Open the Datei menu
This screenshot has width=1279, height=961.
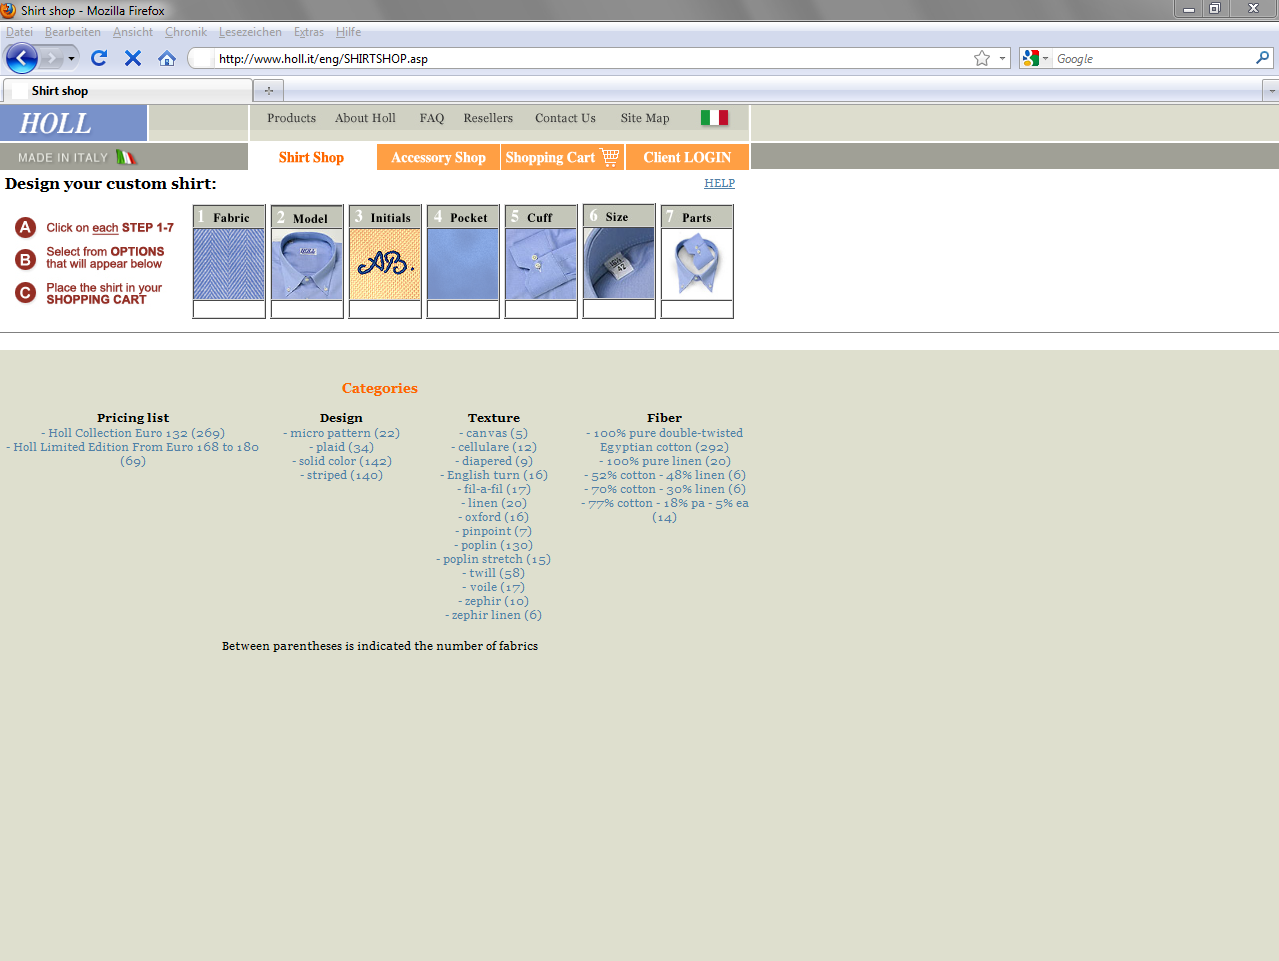[19, 32]
